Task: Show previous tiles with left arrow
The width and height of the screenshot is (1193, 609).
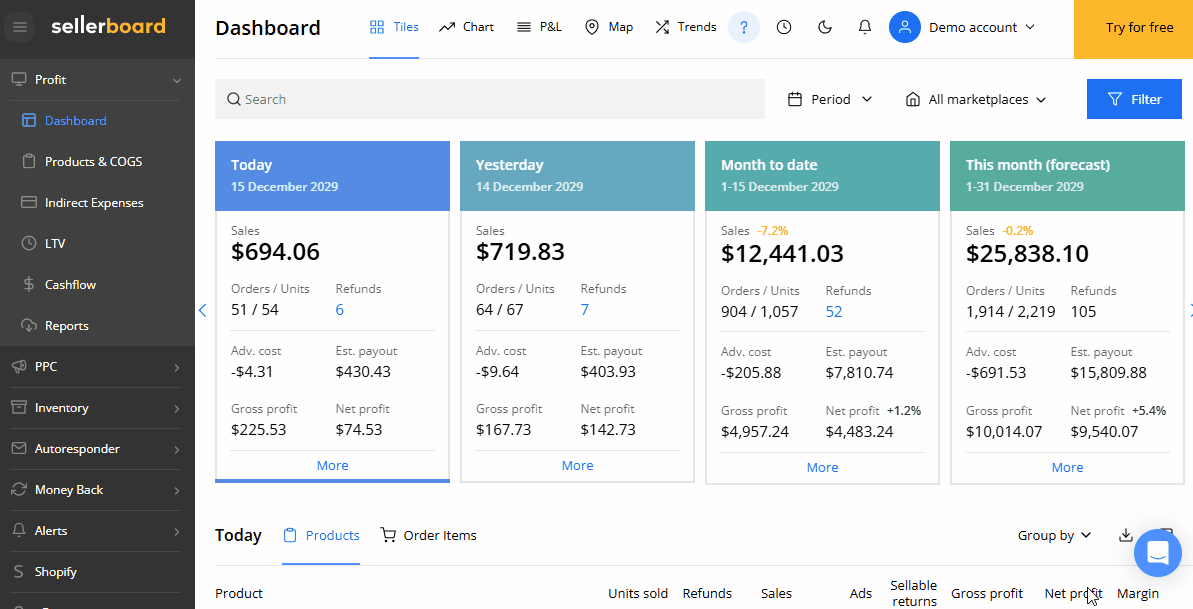Action: 202,310
